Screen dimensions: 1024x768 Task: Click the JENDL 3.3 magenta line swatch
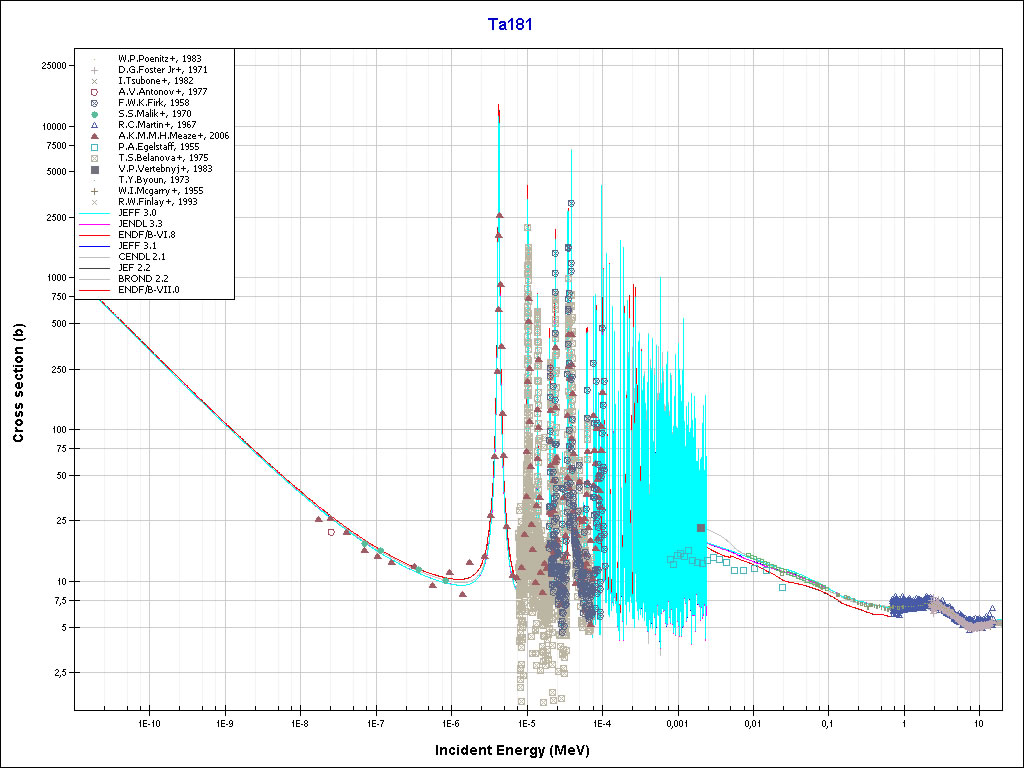pyautogui.click(x=94, y=224)
